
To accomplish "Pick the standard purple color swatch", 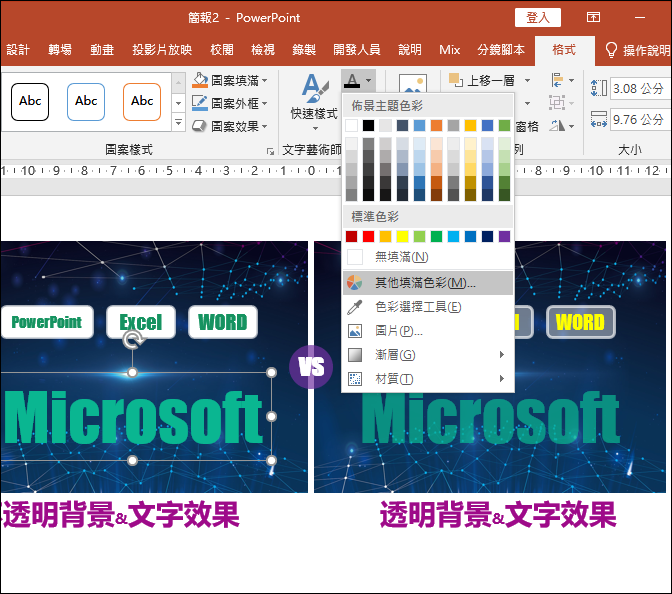I will [504, 236].
